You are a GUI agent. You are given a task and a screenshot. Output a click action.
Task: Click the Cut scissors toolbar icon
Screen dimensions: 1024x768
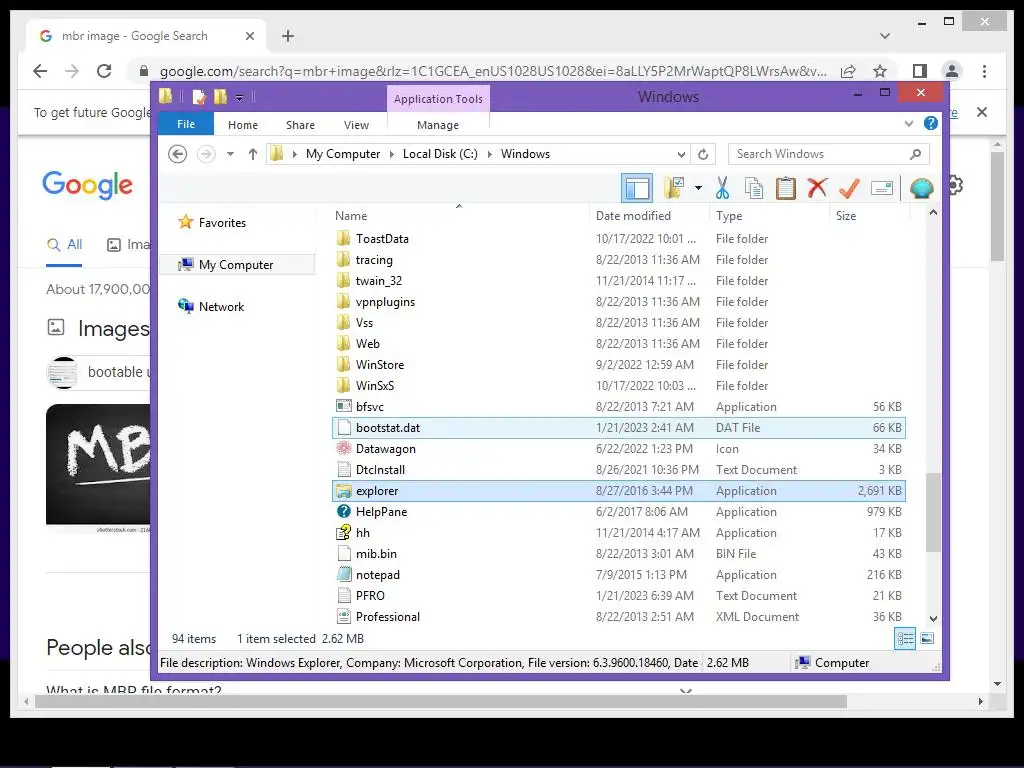(722, 188)
